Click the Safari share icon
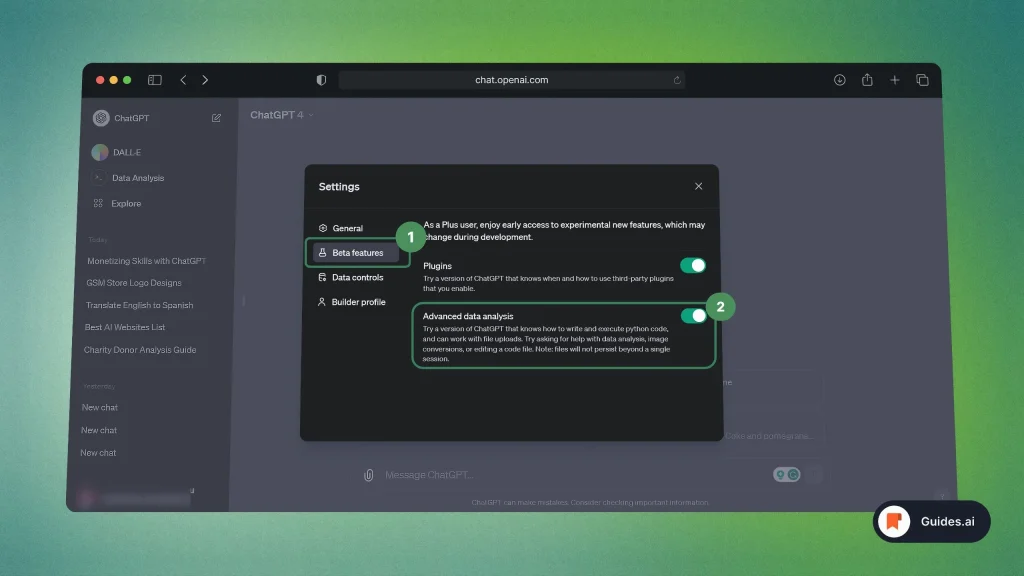This screenshot has height=576, width=1024. tap(867, 80)
